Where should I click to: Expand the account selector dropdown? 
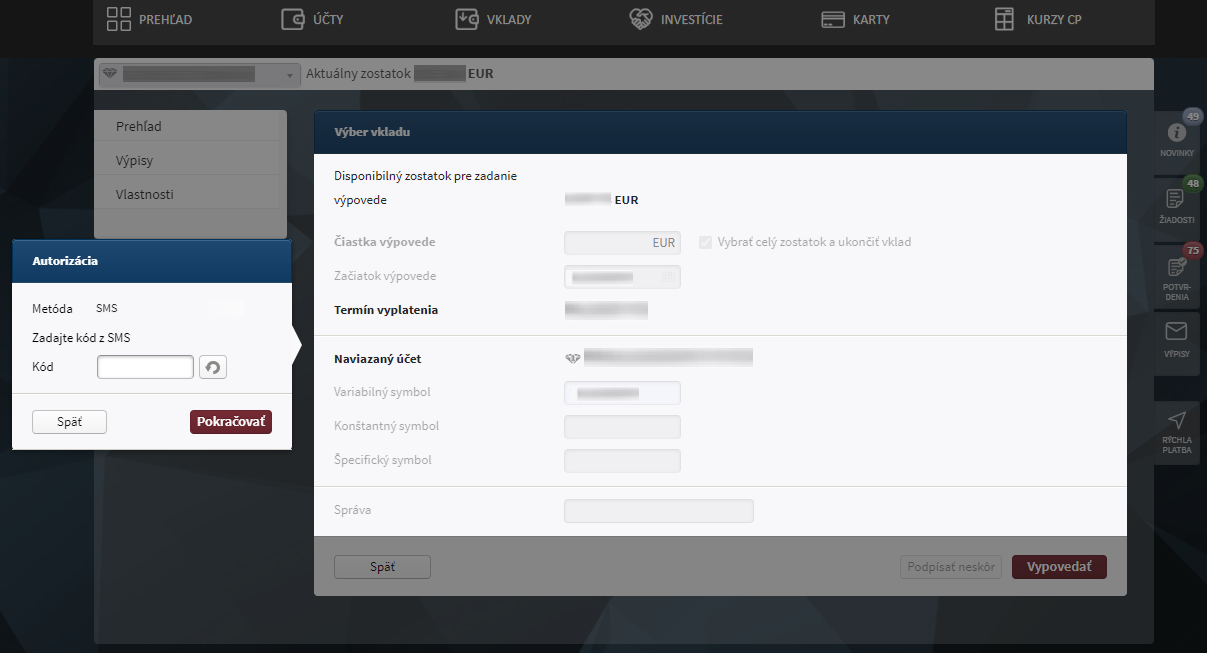[x=290, y=75]
